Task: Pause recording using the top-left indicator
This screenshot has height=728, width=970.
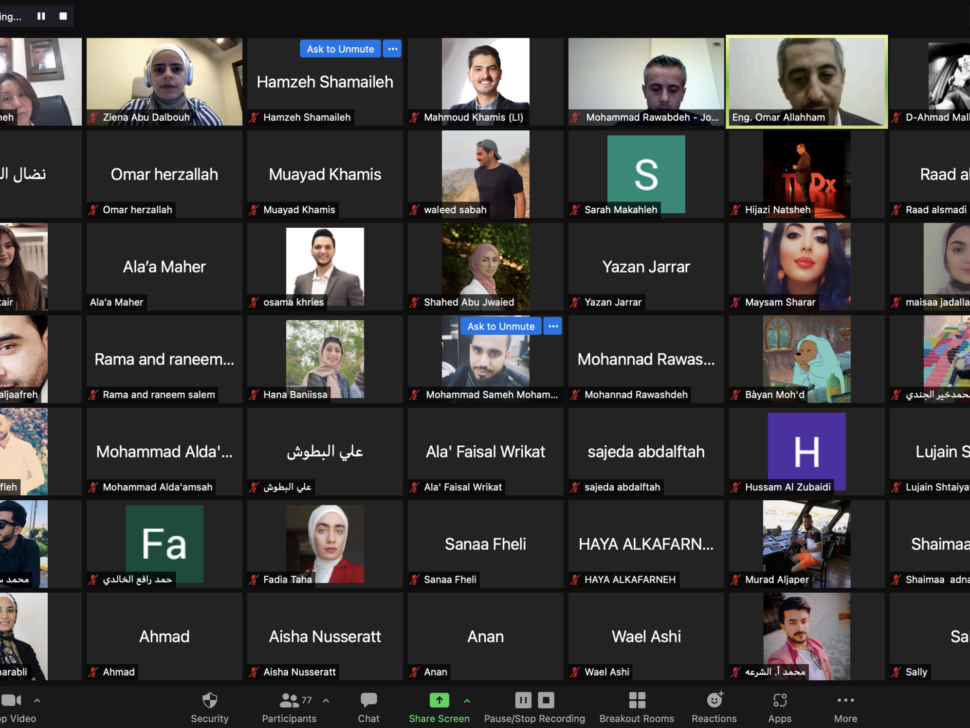Action: [x=41, y=16]
